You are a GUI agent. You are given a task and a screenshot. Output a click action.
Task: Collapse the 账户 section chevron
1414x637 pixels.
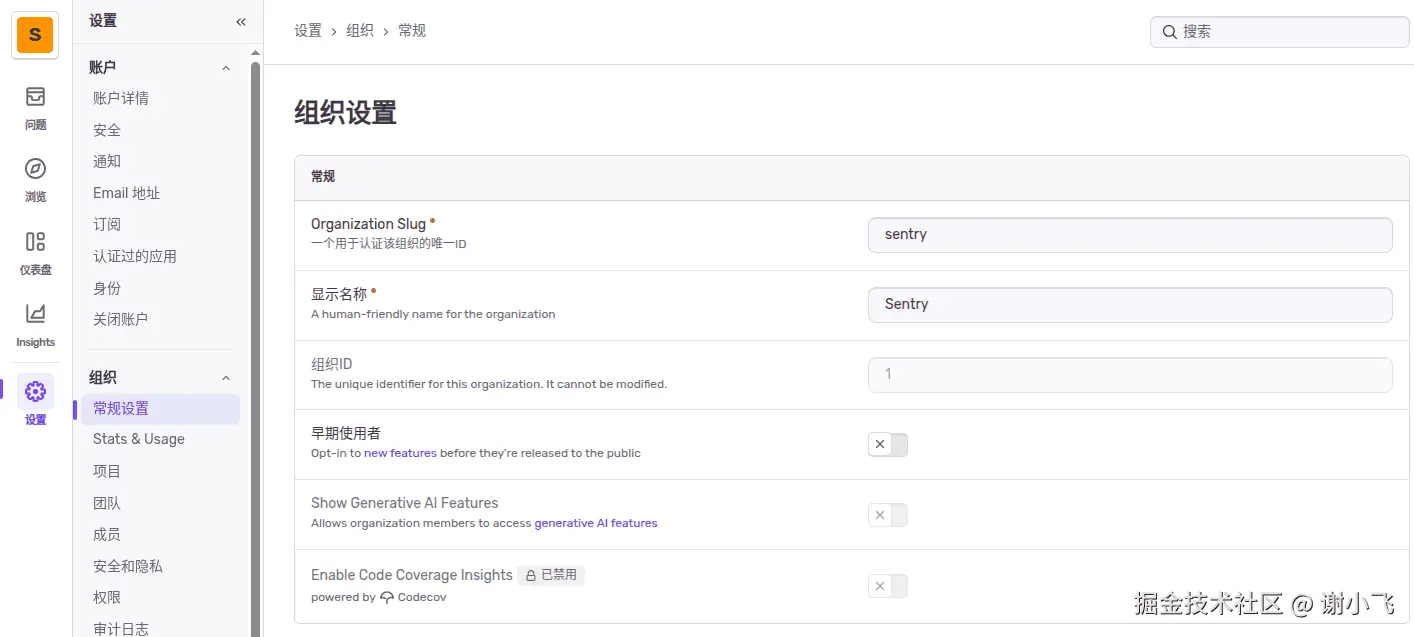pos(226,68)
